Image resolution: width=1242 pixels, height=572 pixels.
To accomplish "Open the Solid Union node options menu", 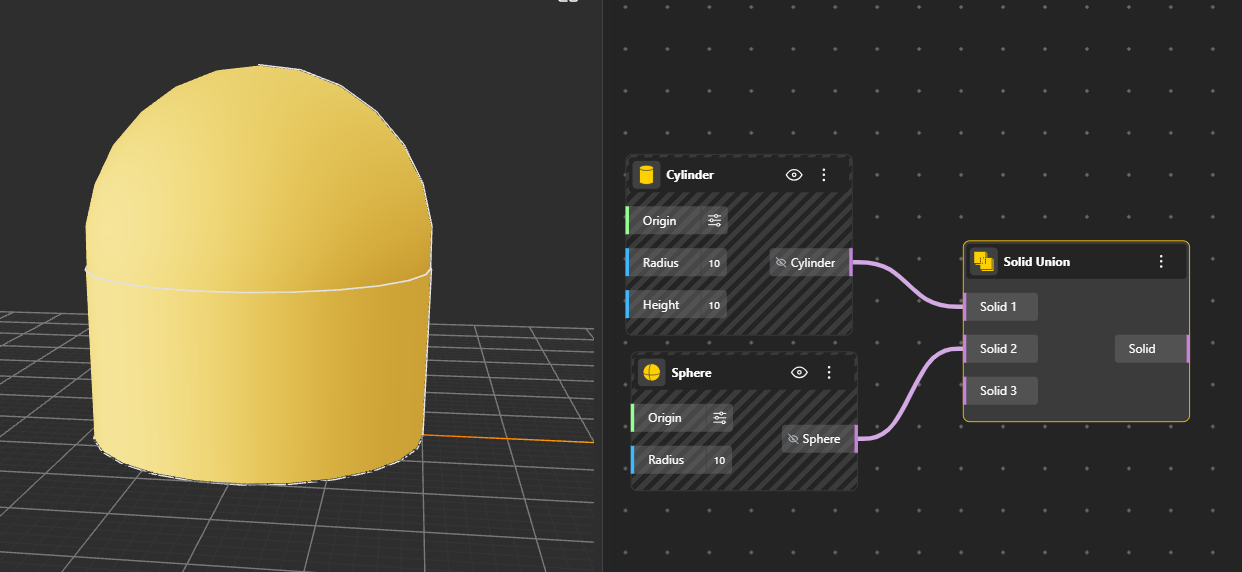I will point(1161,262).
